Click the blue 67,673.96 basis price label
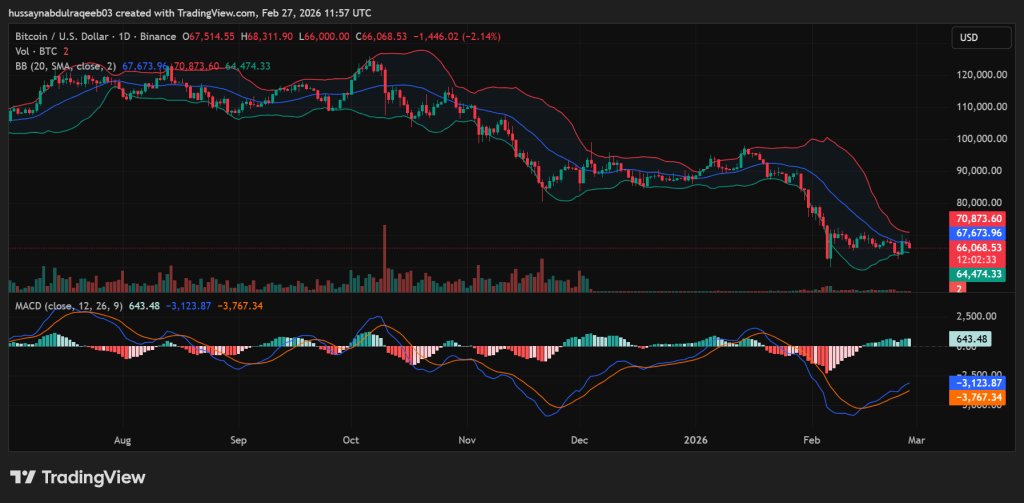Image resolution: width=1024 pixels, height=503 pixels. (x=978, y=233)
